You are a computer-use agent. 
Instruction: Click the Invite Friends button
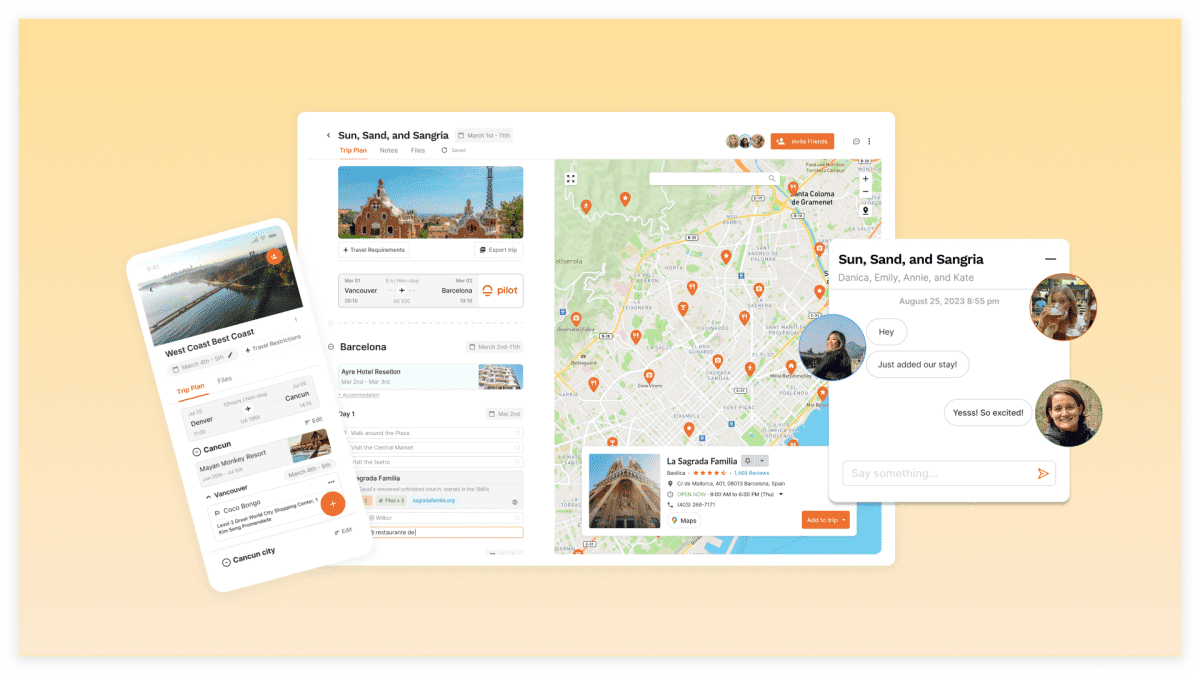(x=802, y=142)
